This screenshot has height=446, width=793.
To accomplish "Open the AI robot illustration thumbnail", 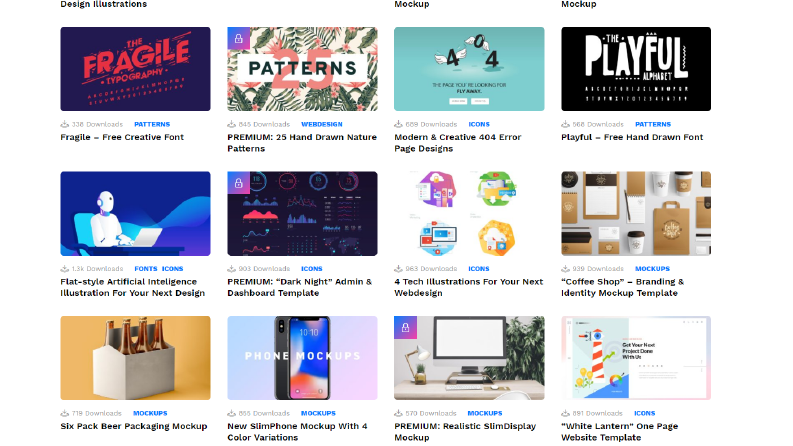I will (x=135, y=213).
